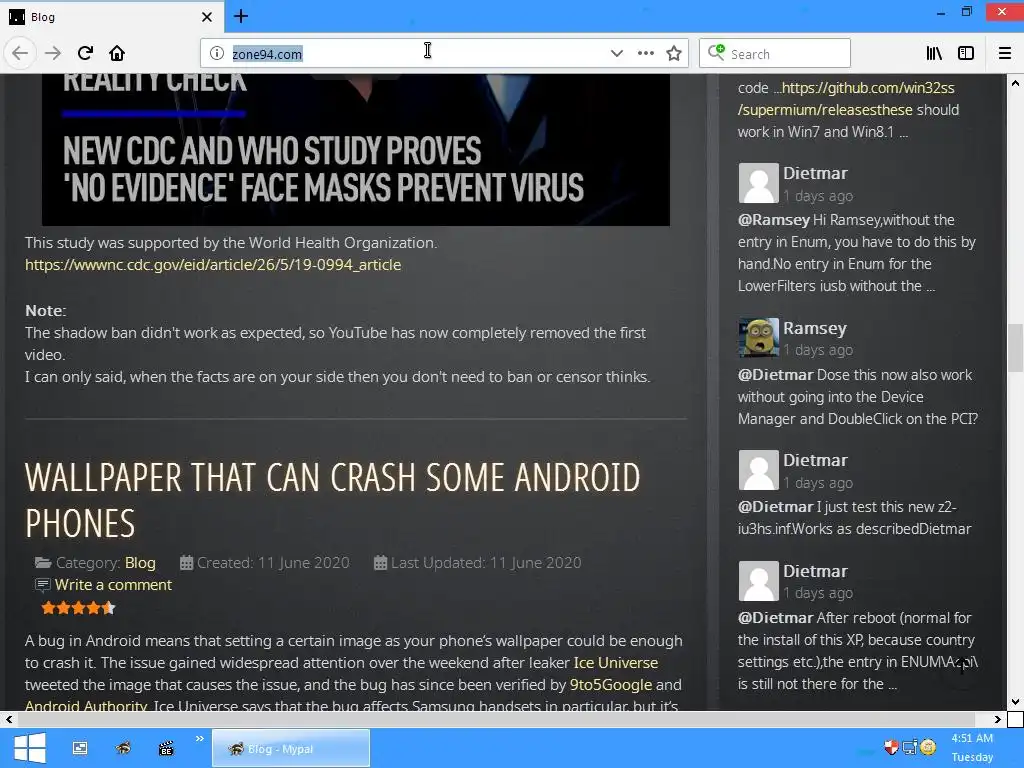Click the search engine magnifier icon
Viewport: 1024px width, 768px height.
(716, 52)
